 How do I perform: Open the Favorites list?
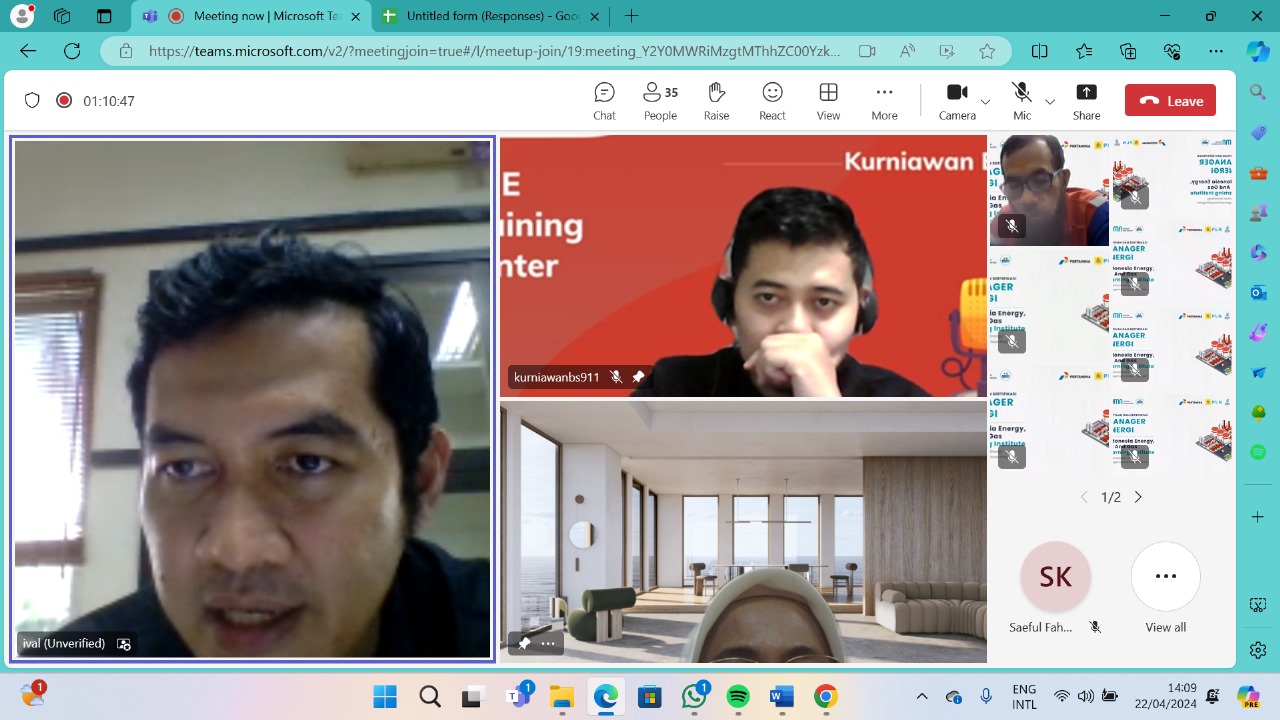(1084, 51)
